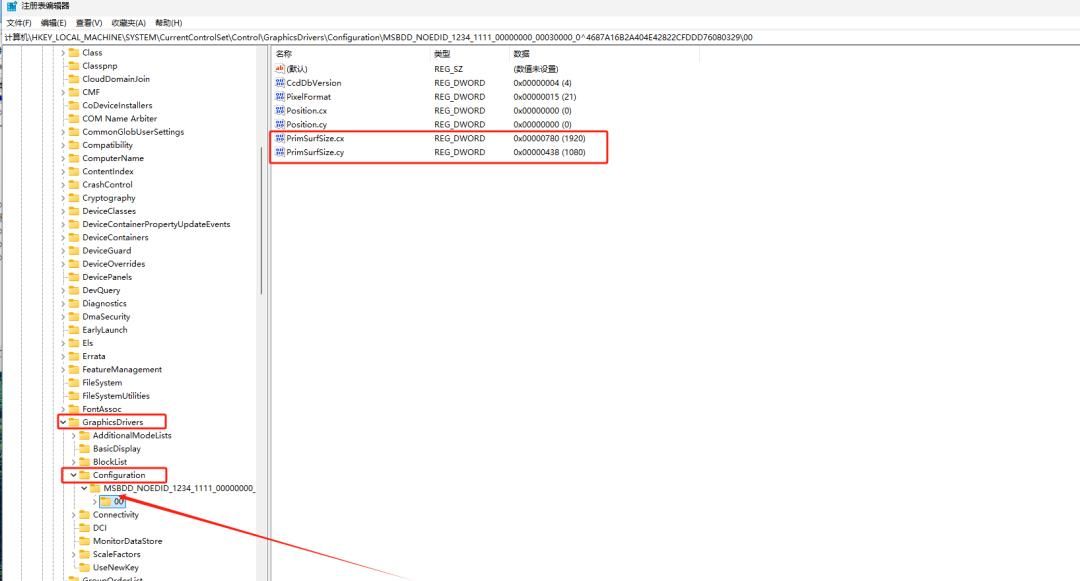The width and height of the screenshot is (1080, 581).
Task: Select the DevQuery folder icon
Action: click(74, 290)
